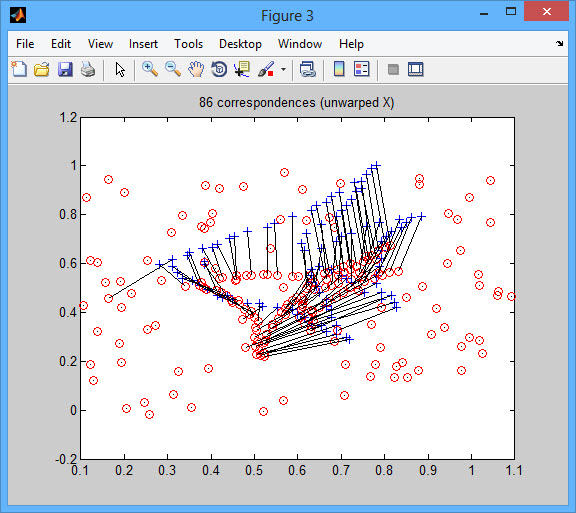Click the New Figure icon

tap(19, 69)
